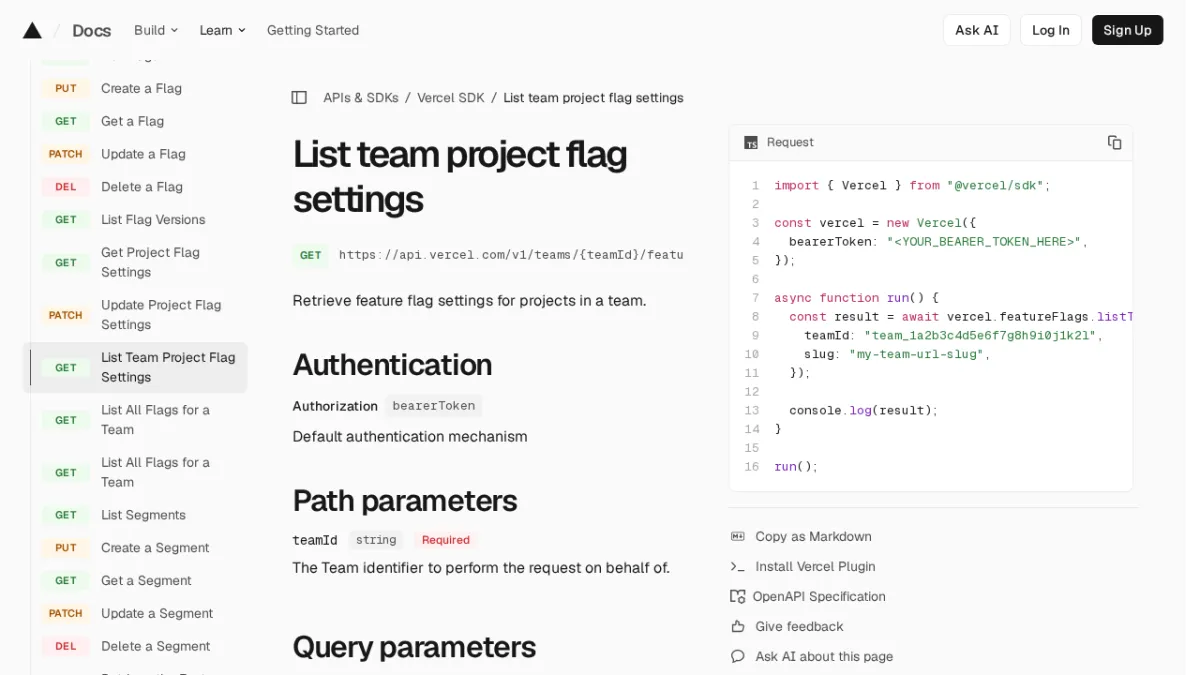Click the Vercel SDK breadcrumb
Screen dimensions: 1200x675
[451, 97]
